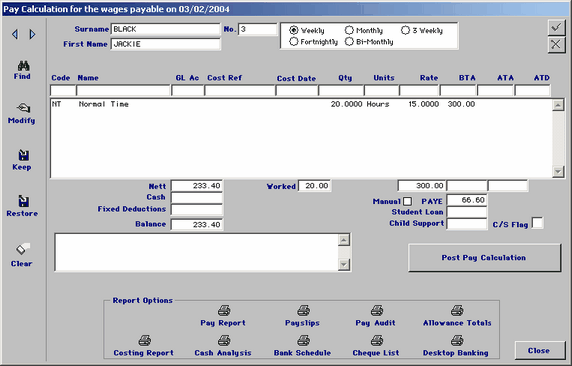
Task: Click the Cost Ref entry field
Action: tap(240, 90)
